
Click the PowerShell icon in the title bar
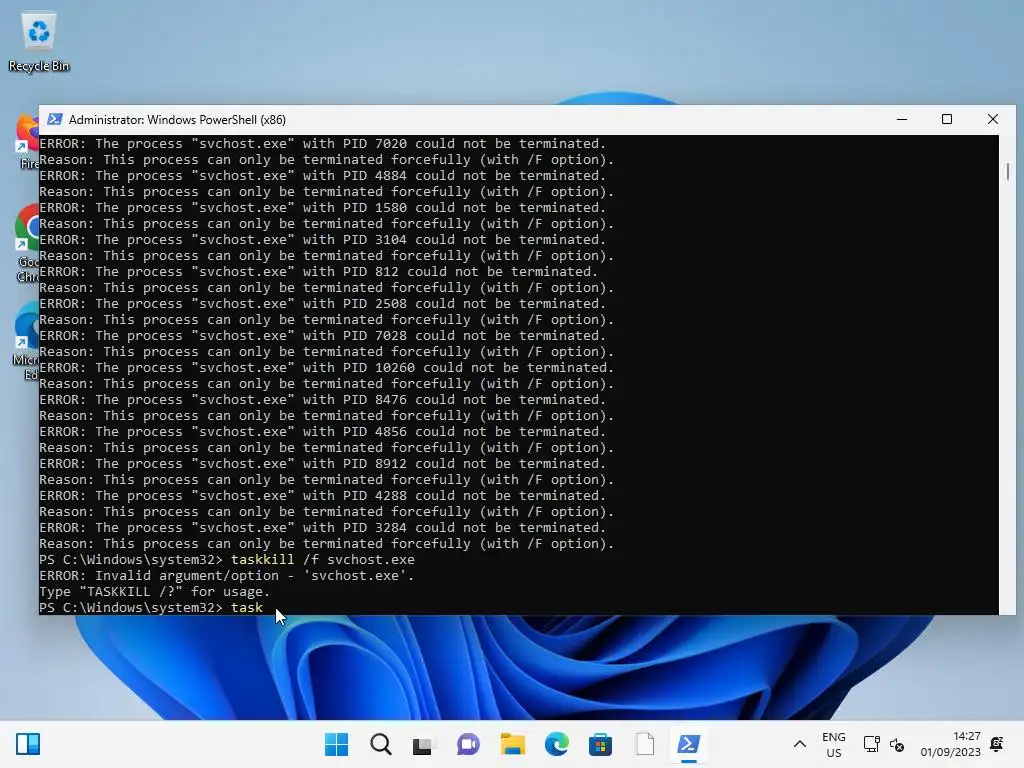(x=55, y=120)
